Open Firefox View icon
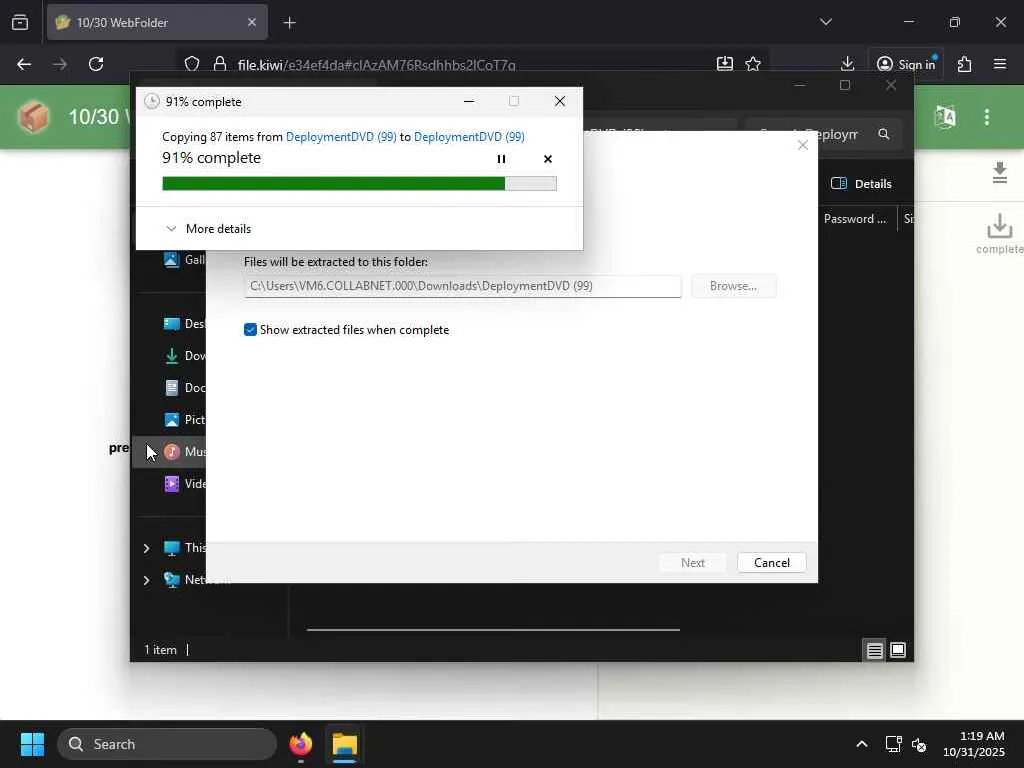This screenshot has width=1024, height=768. [20, 22]
